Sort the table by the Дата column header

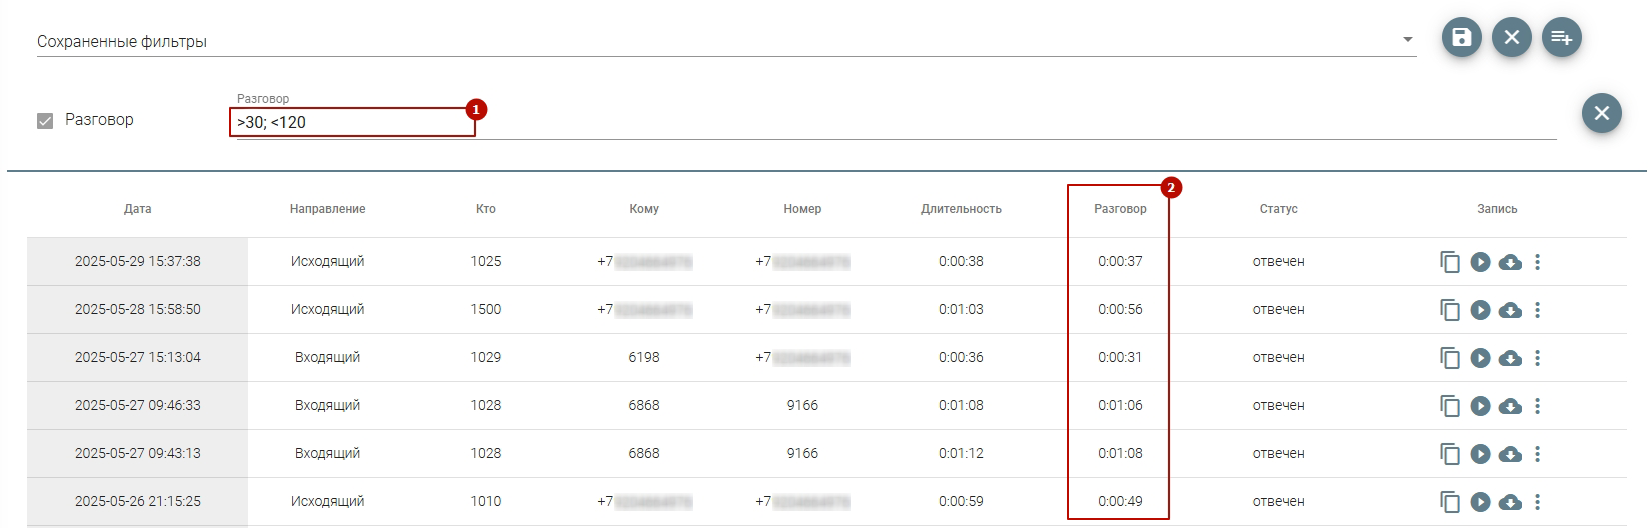tap(138, 209)
